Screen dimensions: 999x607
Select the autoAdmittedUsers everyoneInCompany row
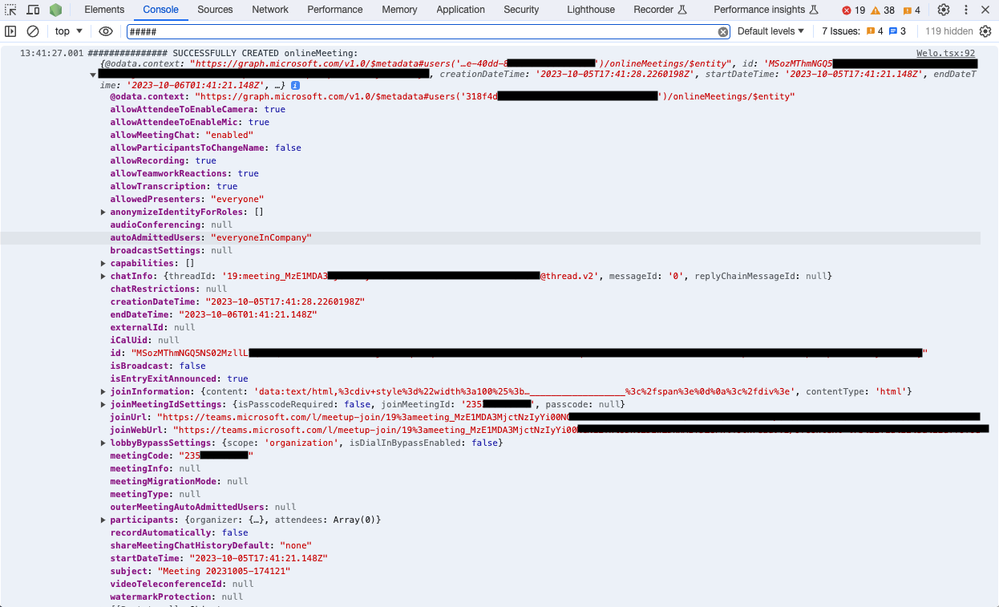pyautogui.click(x=491, y=238)
